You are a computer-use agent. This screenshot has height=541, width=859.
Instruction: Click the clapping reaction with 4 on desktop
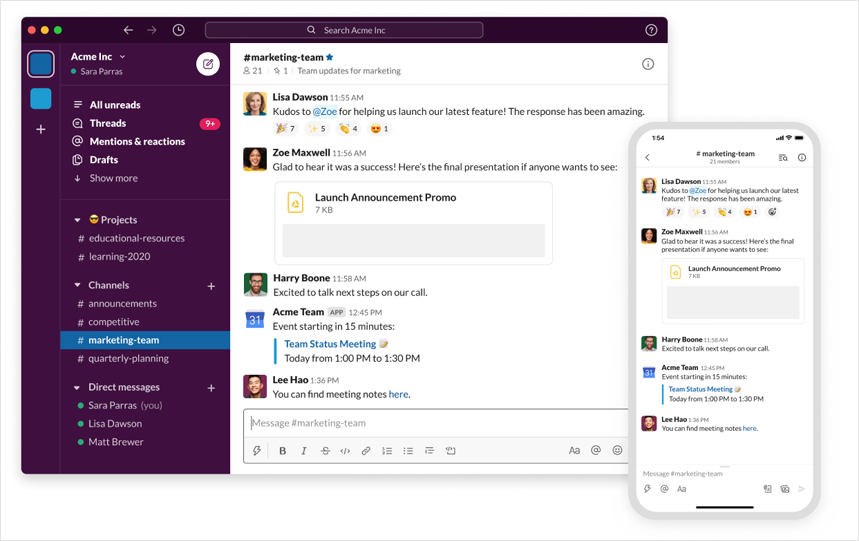(x=348, y=129)
